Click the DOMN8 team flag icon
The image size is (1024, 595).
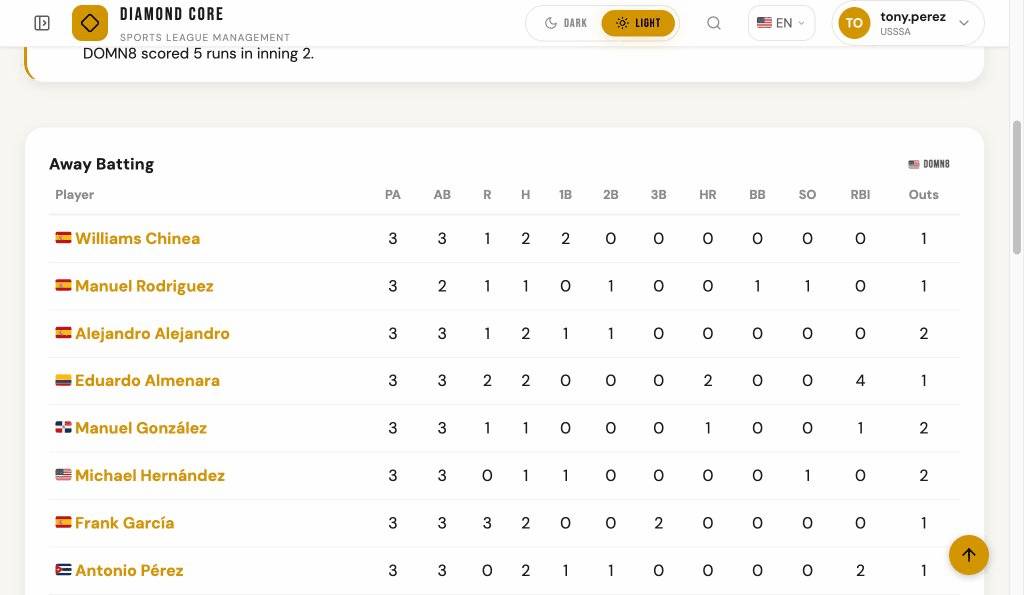click(913, 164)
